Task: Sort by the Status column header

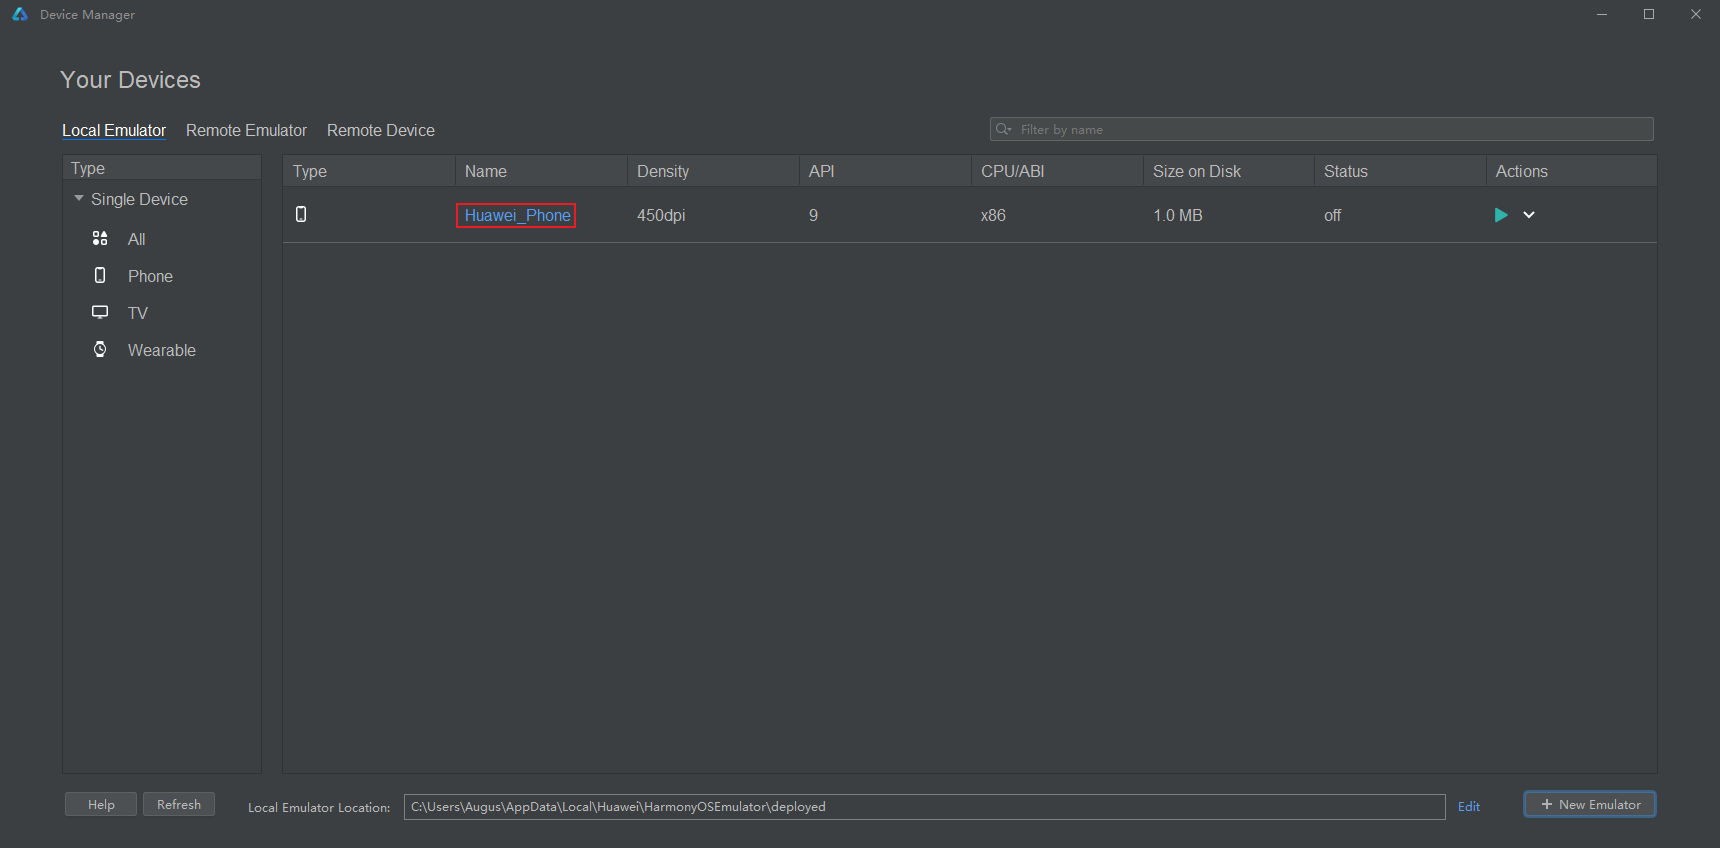Action: coord(1400,171)
